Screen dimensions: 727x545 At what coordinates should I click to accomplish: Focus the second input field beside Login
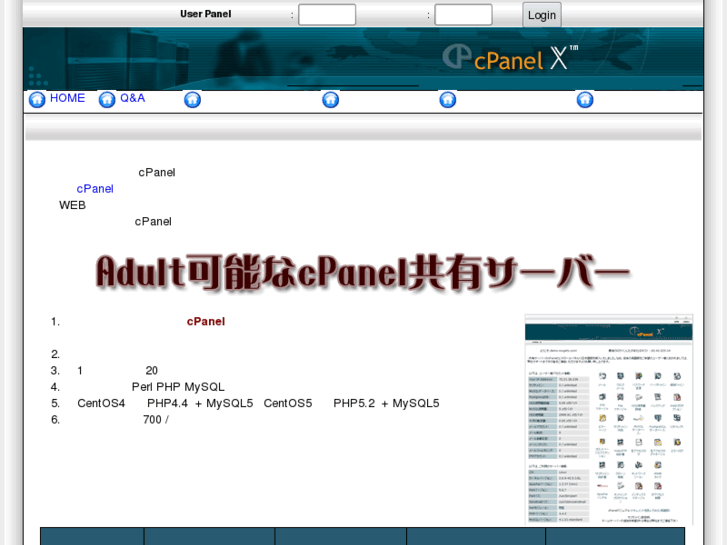click(463, 15)
